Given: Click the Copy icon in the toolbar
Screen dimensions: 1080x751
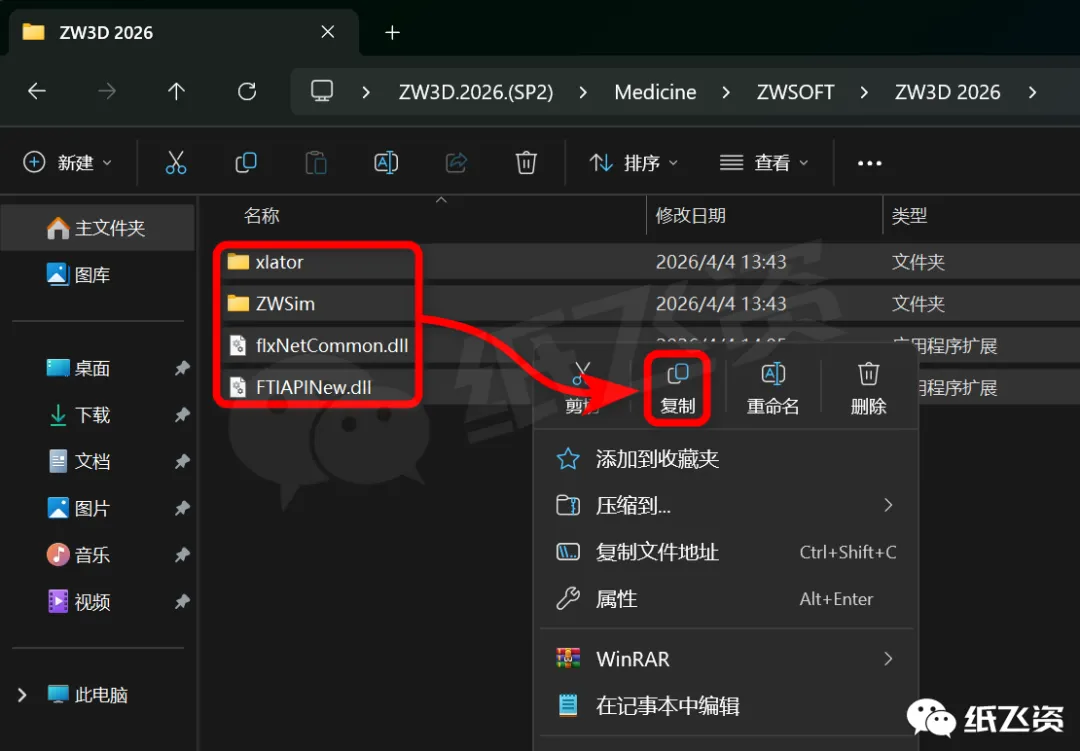Looking at the screenshot, I should coord(246,163).
